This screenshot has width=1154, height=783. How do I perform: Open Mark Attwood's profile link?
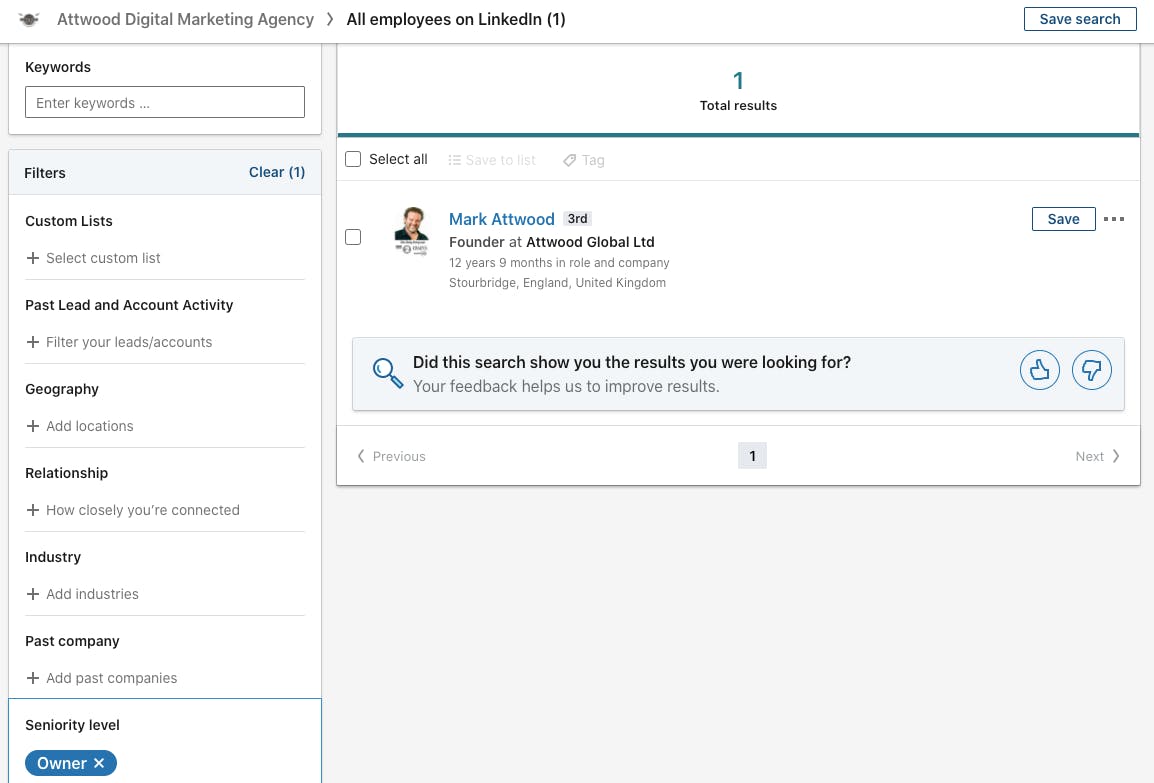(501, 219)
